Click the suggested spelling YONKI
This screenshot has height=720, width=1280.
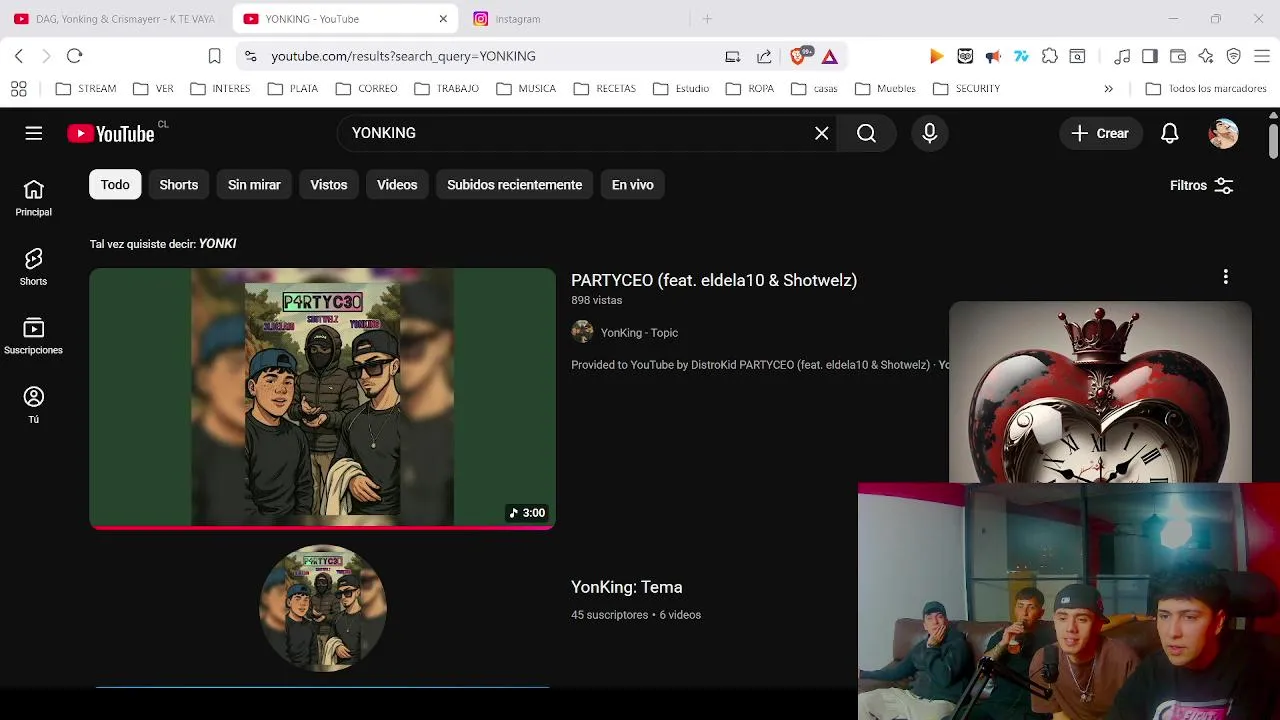[x=217, y=244]
